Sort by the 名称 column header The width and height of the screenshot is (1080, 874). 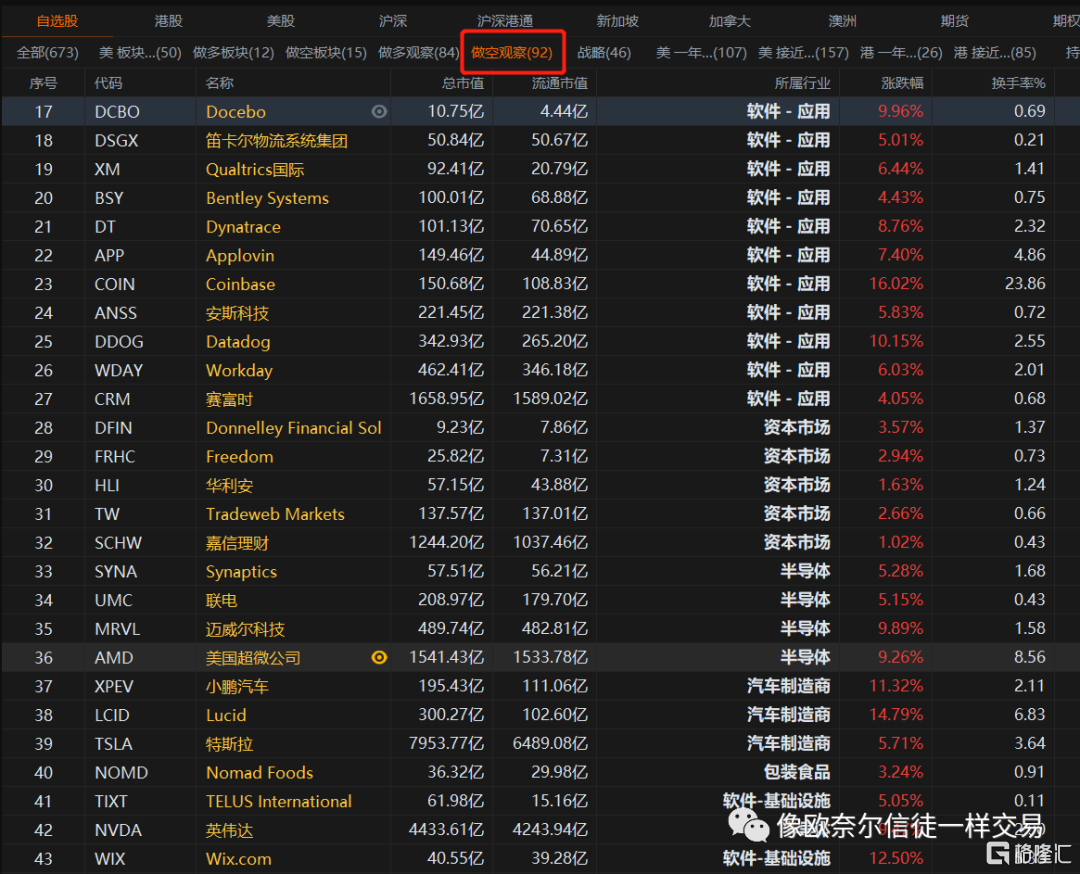tap(220, 83)
